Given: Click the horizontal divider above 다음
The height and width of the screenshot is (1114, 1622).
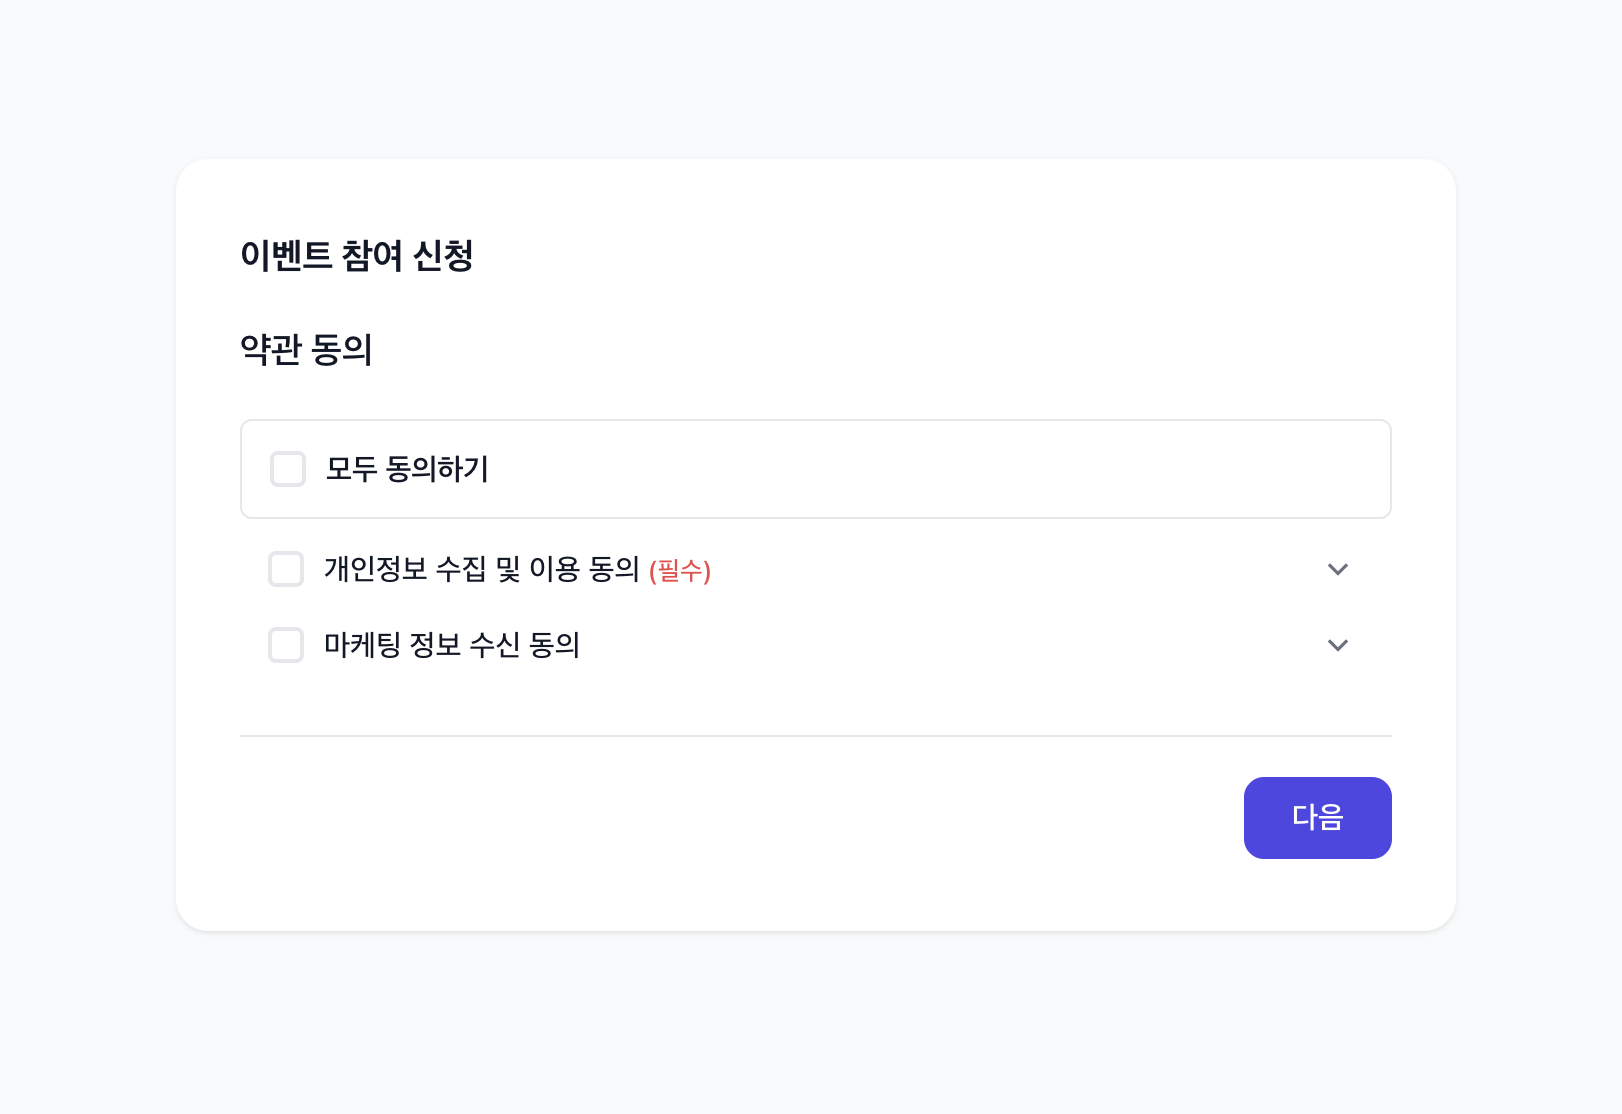Looking at the screenshot, I should (815, 736).
